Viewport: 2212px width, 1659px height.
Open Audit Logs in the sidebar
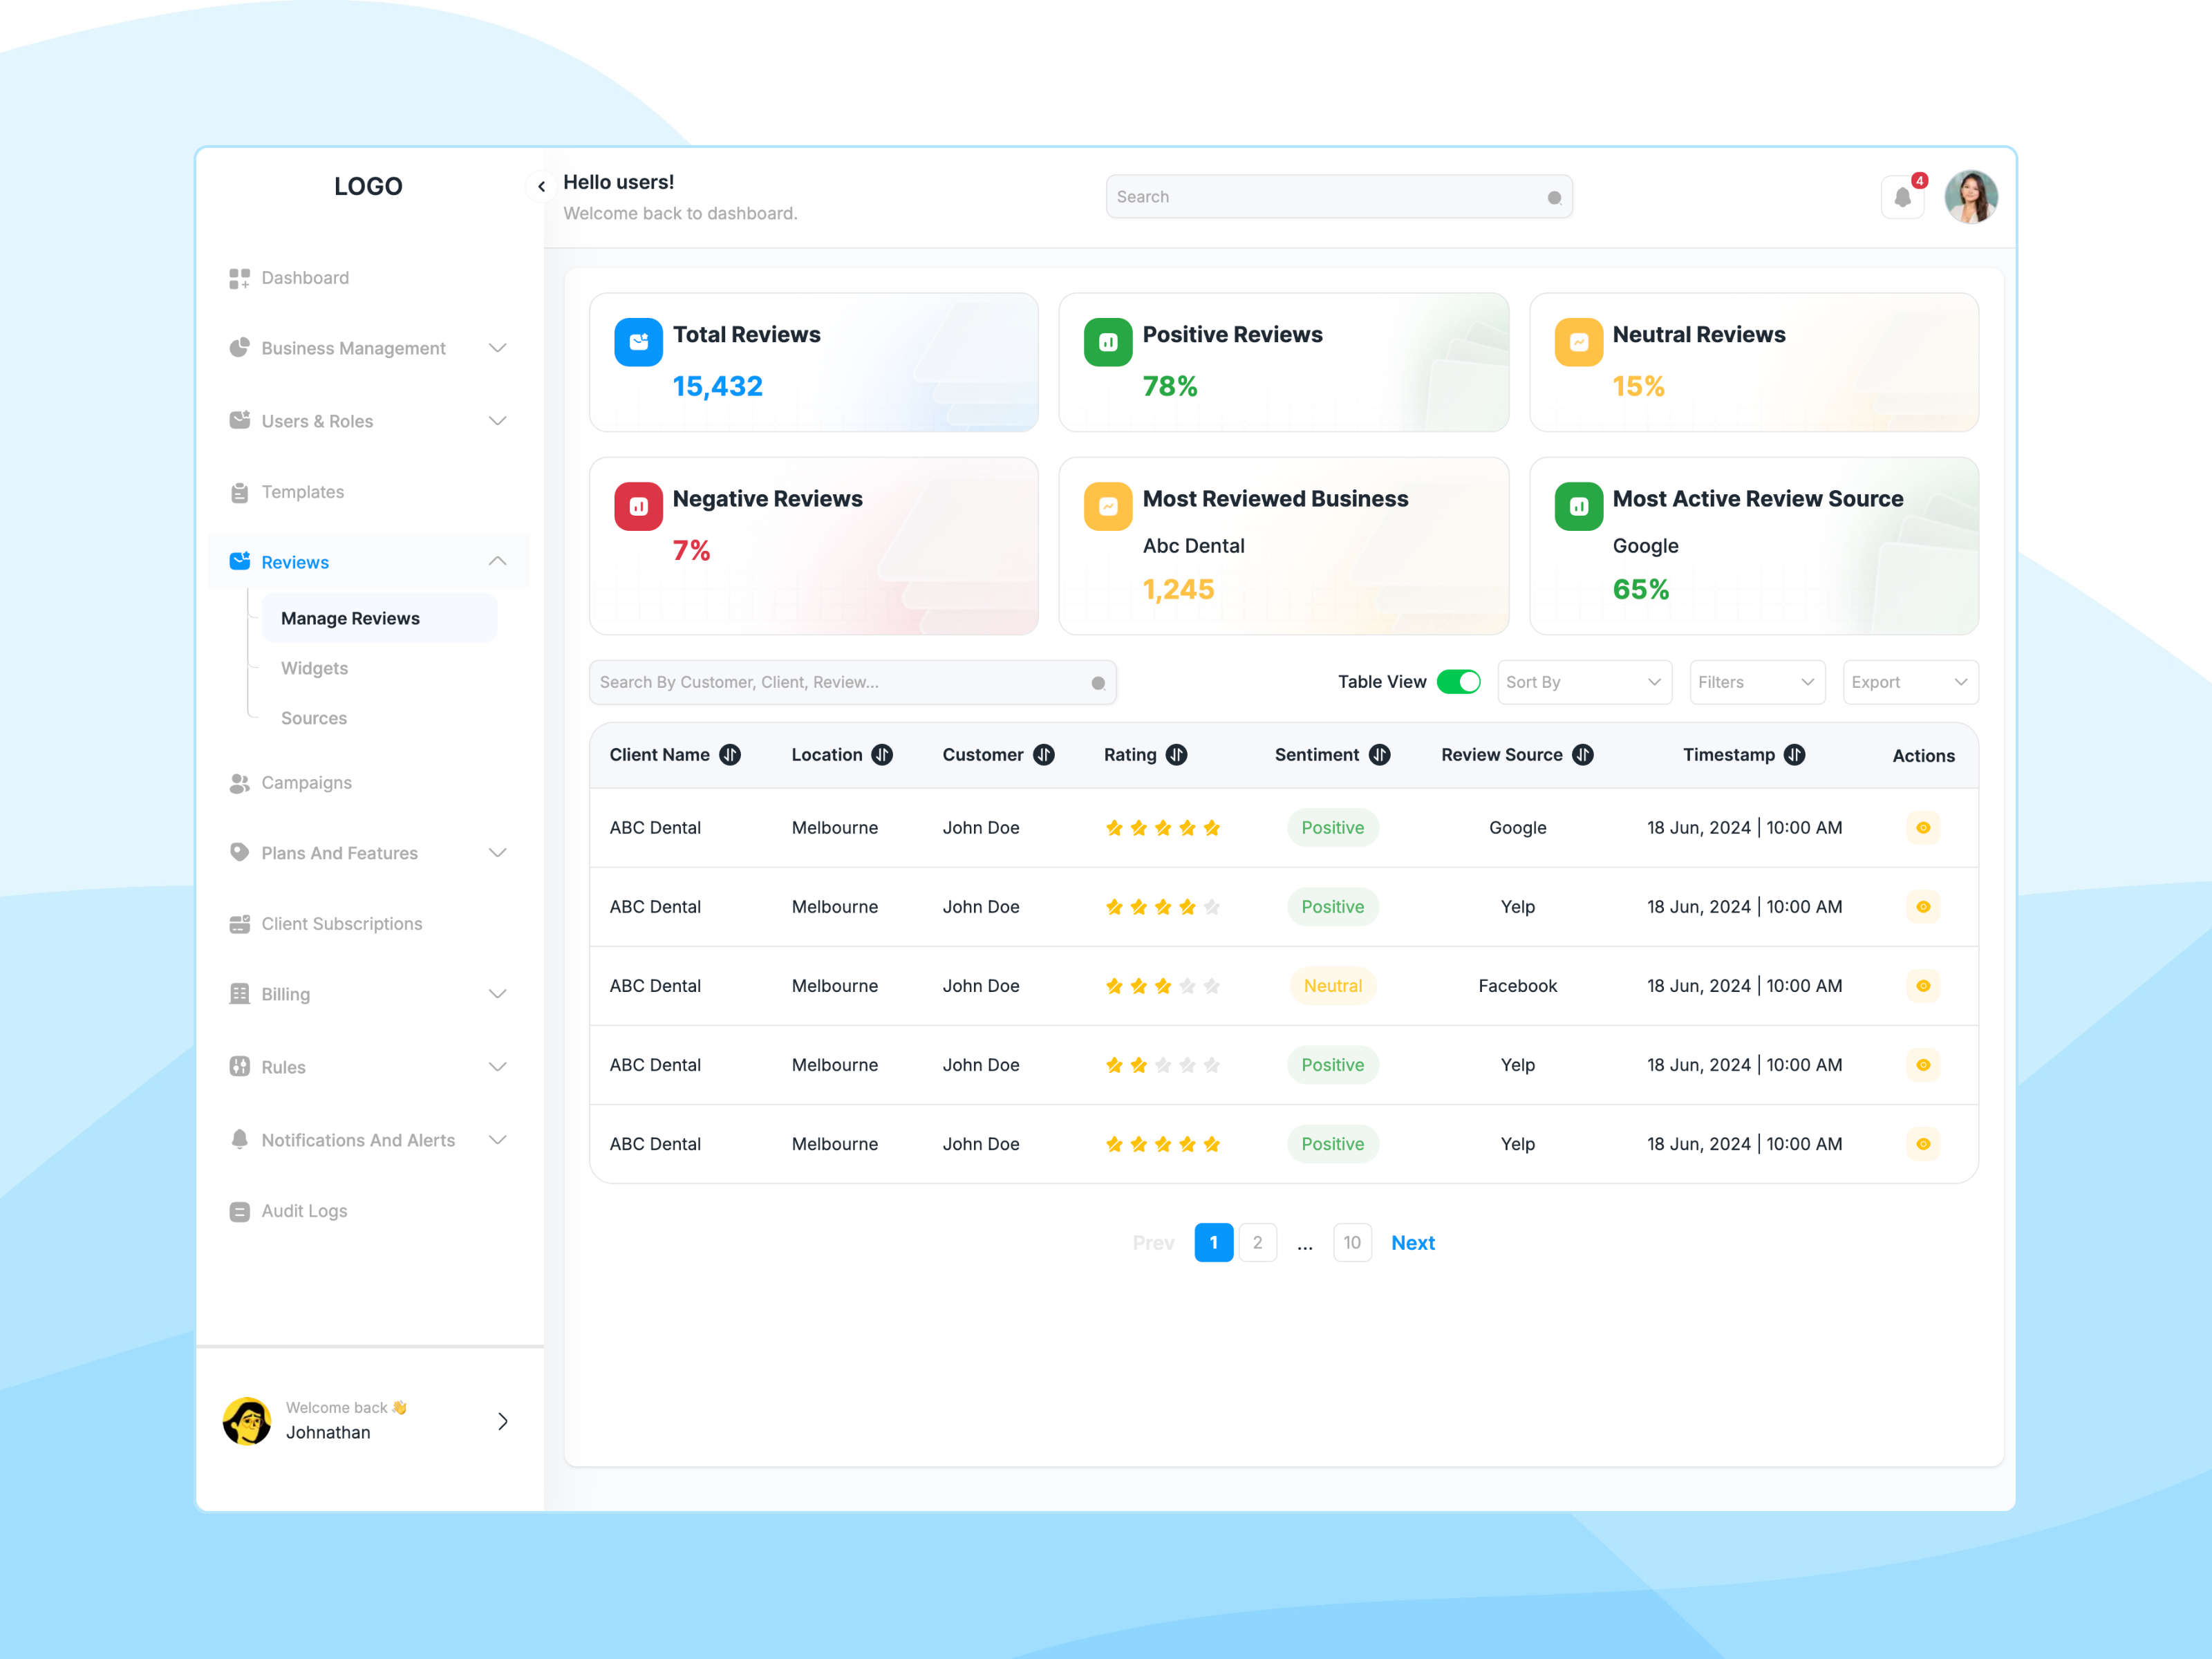pos(304,1211)
